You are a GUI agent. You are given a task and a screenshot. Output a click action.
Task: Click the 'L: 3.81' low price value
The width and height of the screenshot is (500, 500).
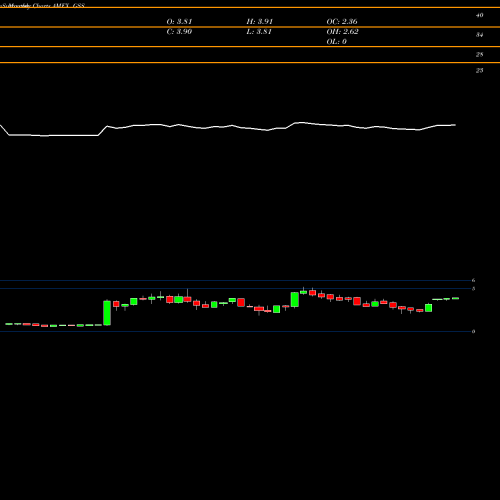[259, 32]
